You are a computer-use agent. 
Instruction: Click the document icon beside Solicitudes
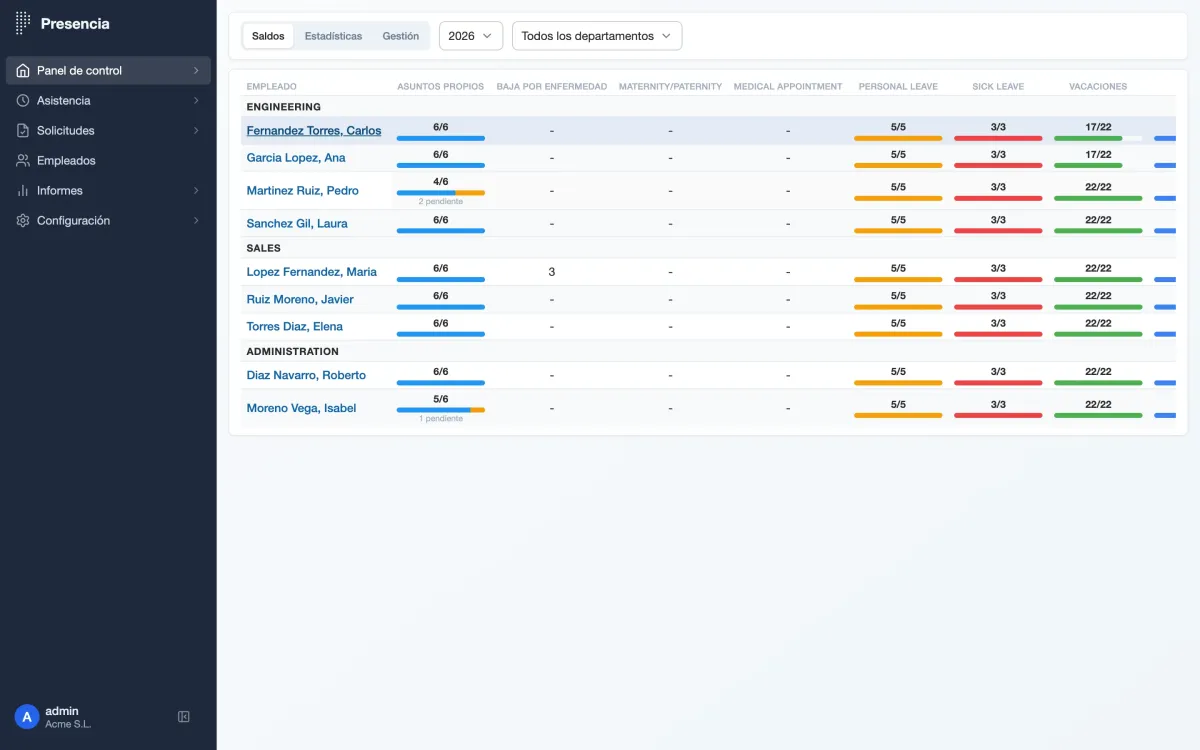pyautogui.click(x=23, y=131)
